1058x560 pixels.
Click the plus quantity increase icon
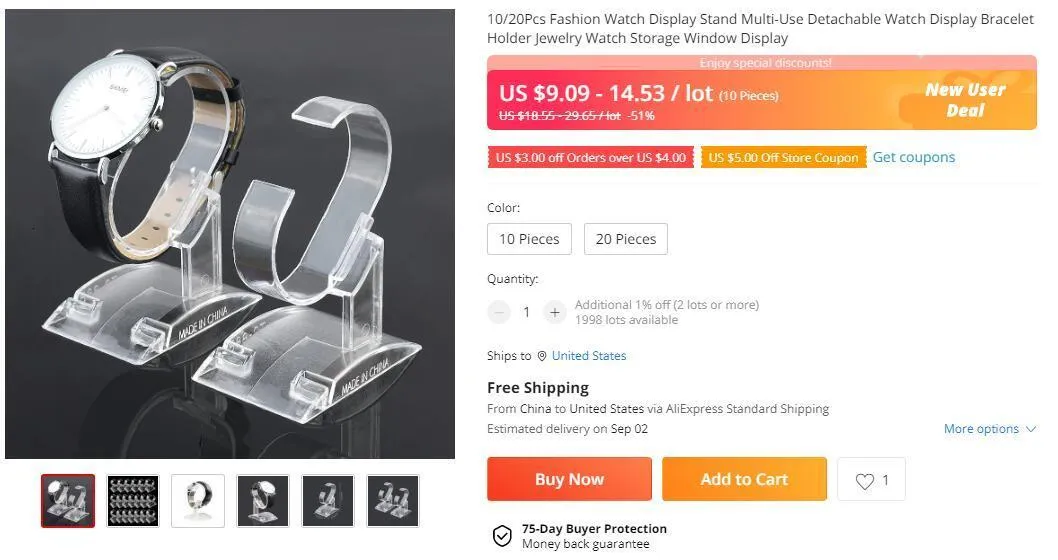555,312
